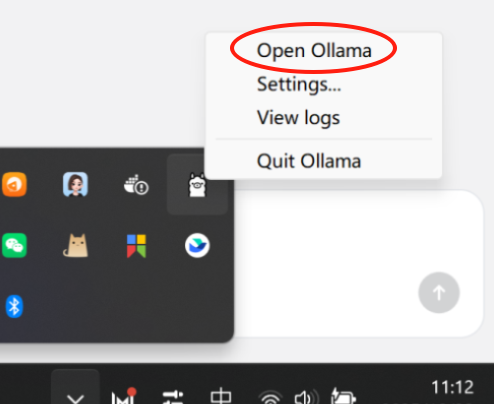494x404 pixels.
Task: Open the Wi-Fi network taskbar icon
Action: (270, 397)
